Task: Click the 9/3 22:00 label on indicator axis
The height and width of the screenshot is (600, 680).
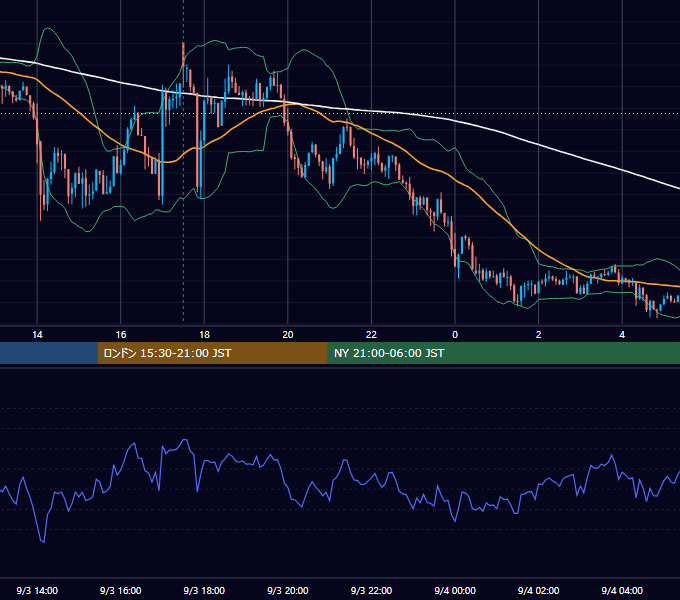Action: pyautogui.click(x=371, y=590)
